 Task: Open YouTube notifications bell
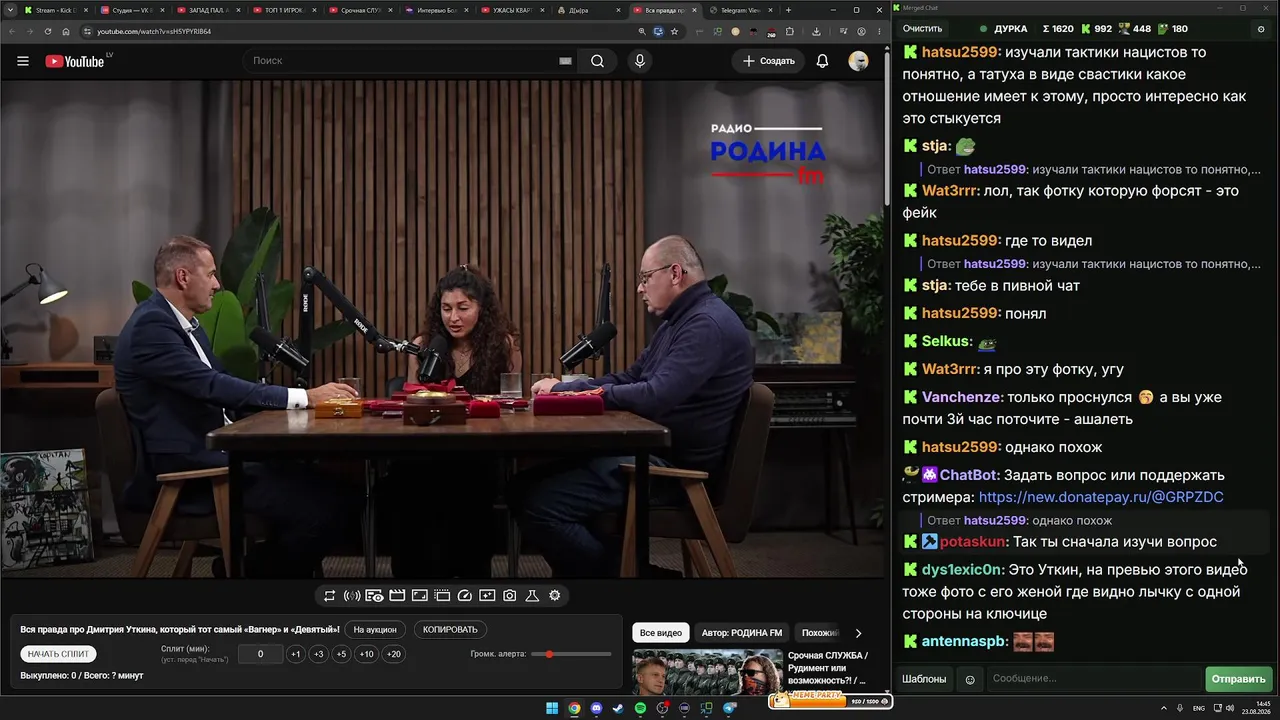(822, 61)
